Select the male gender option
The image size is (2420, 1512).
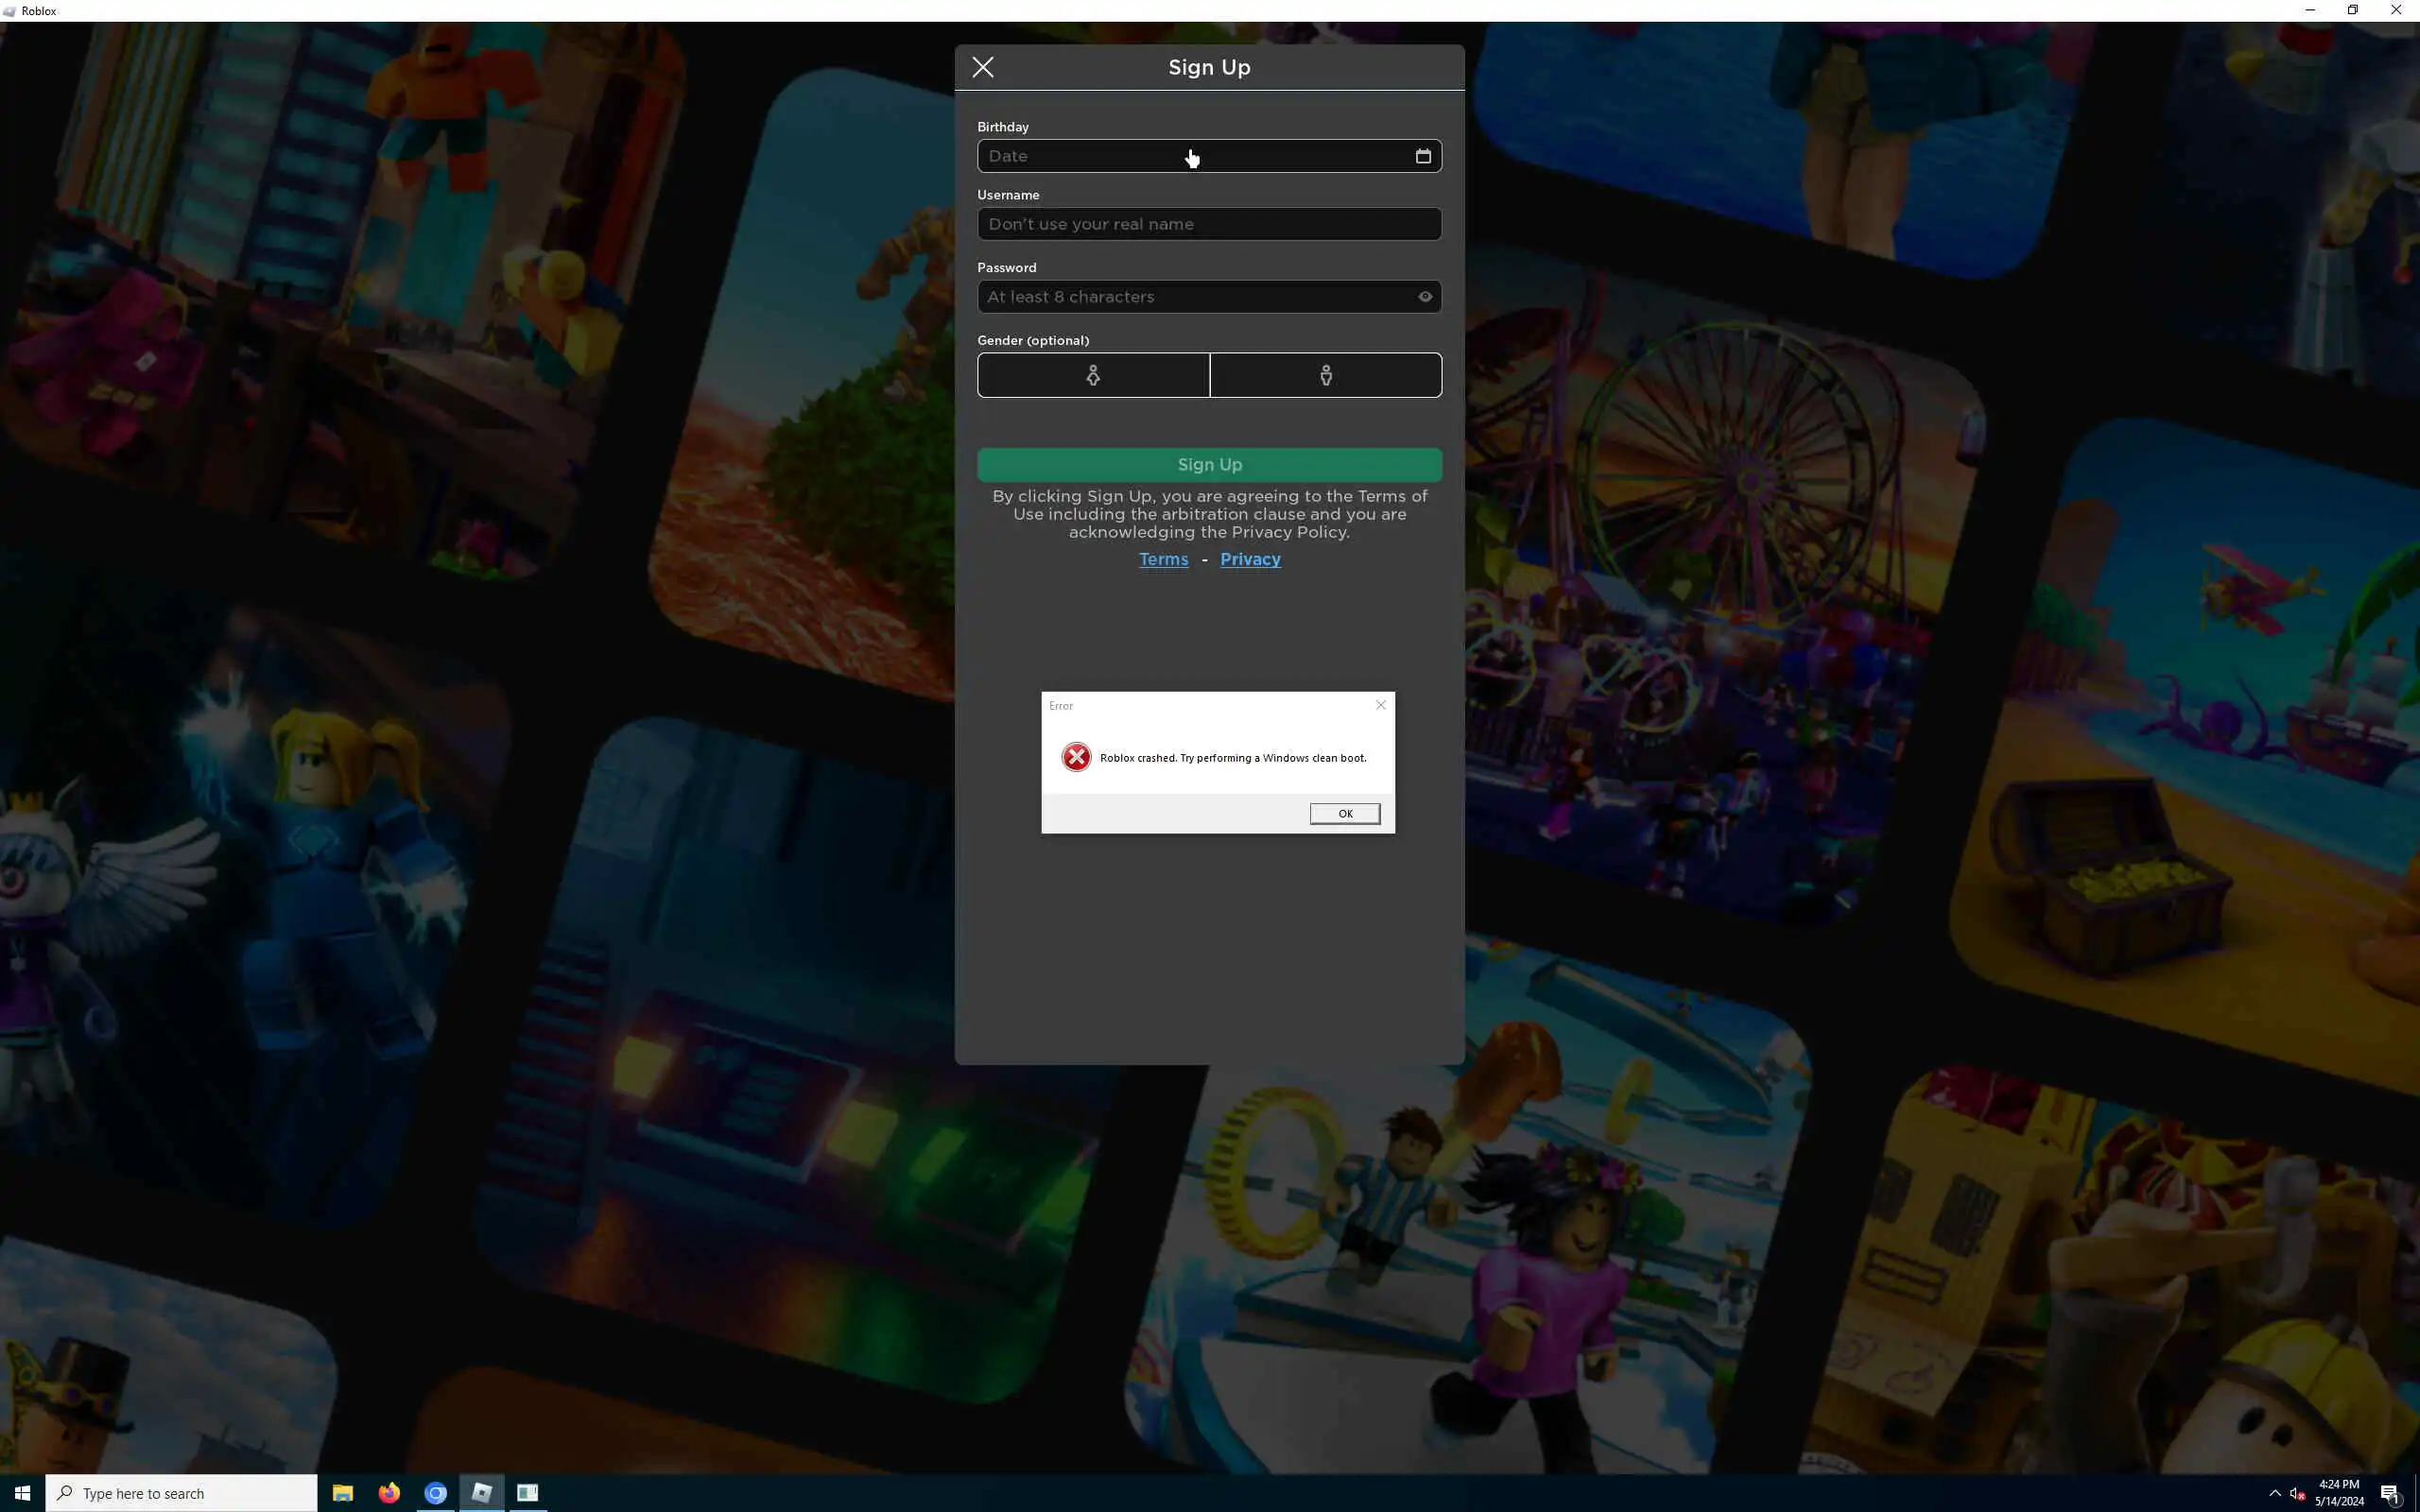1326,375
